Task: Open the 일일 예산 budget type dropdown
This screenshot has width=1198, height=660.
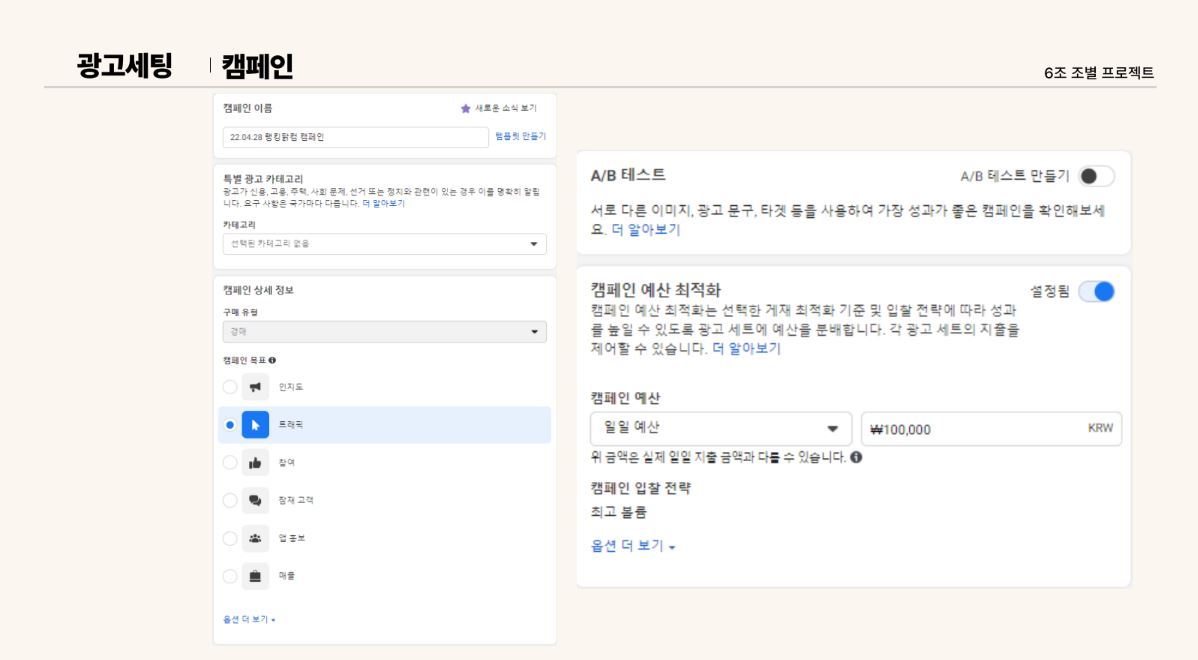Action: pos(720,429)
